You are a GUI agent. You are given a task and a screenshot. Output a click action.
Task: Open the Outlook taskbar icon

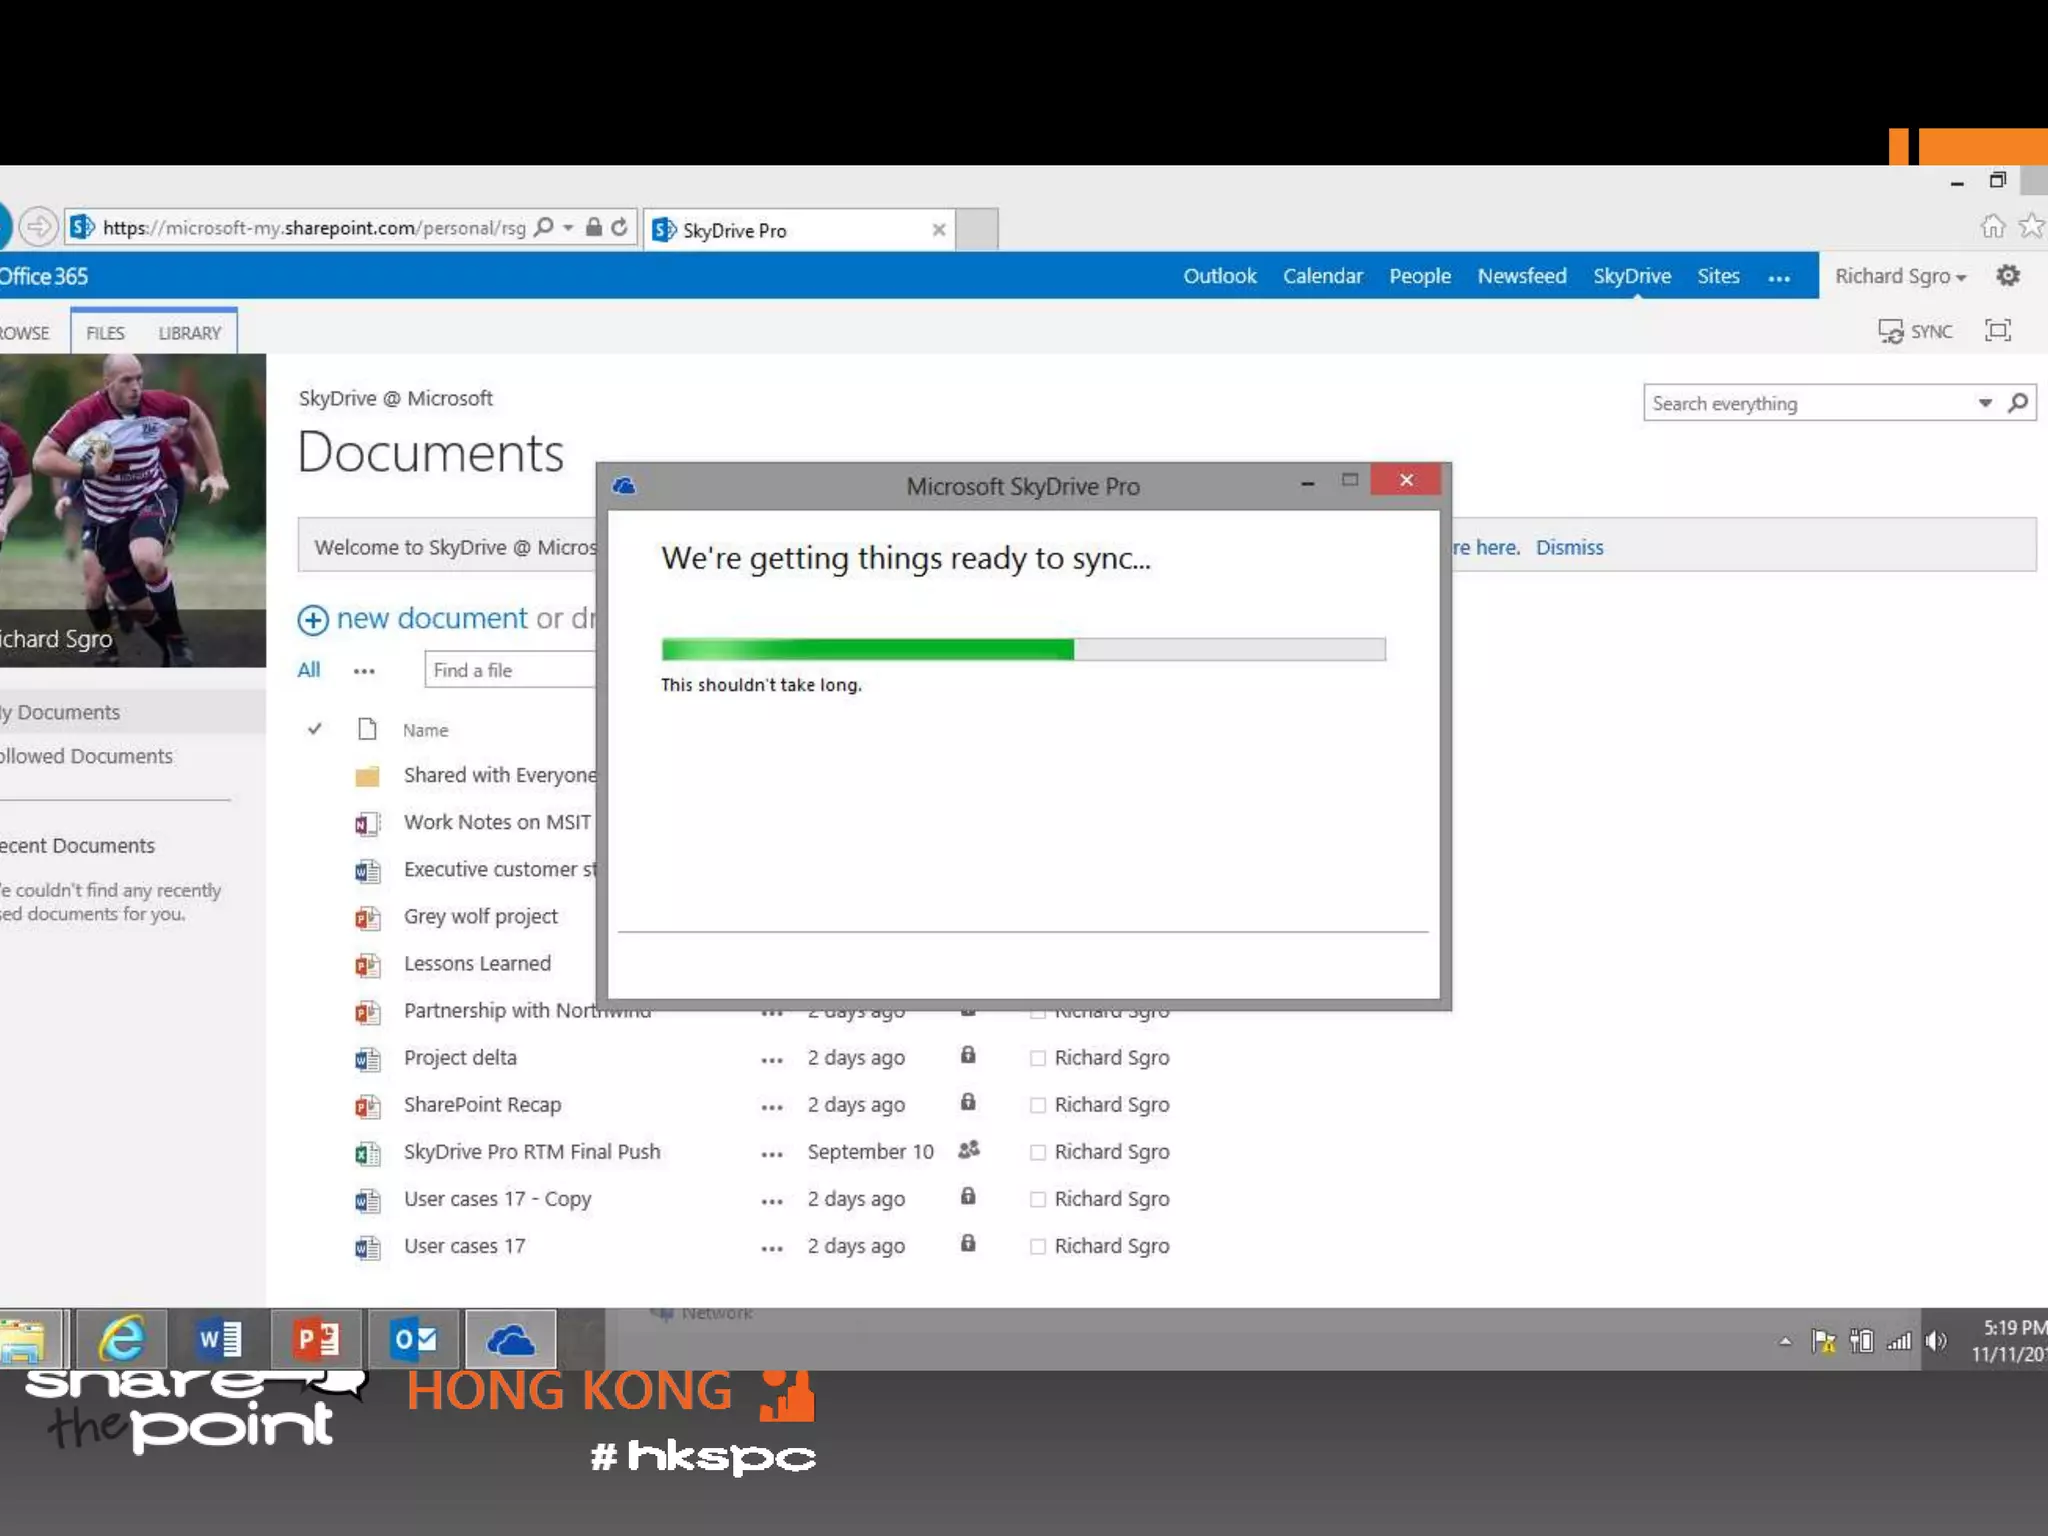click(414, 1340)
